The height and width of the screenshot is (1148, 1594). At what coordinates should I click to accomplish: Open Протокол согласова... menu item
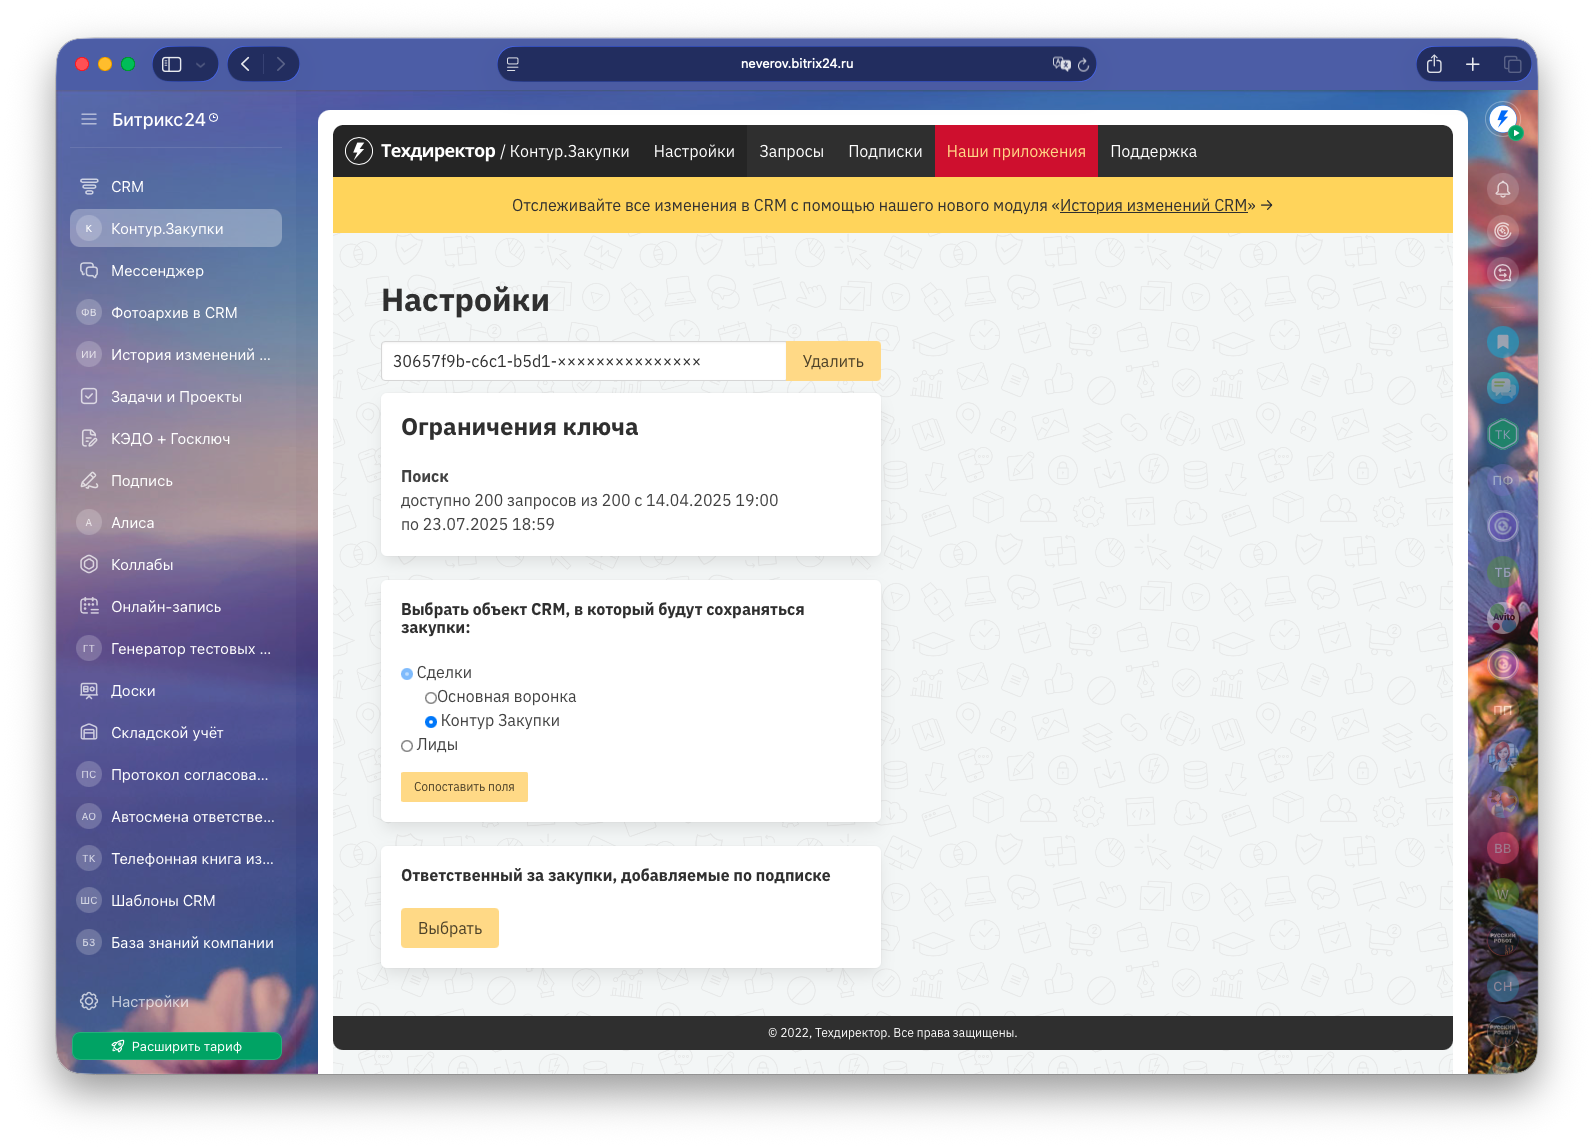(x=176, y=775)
